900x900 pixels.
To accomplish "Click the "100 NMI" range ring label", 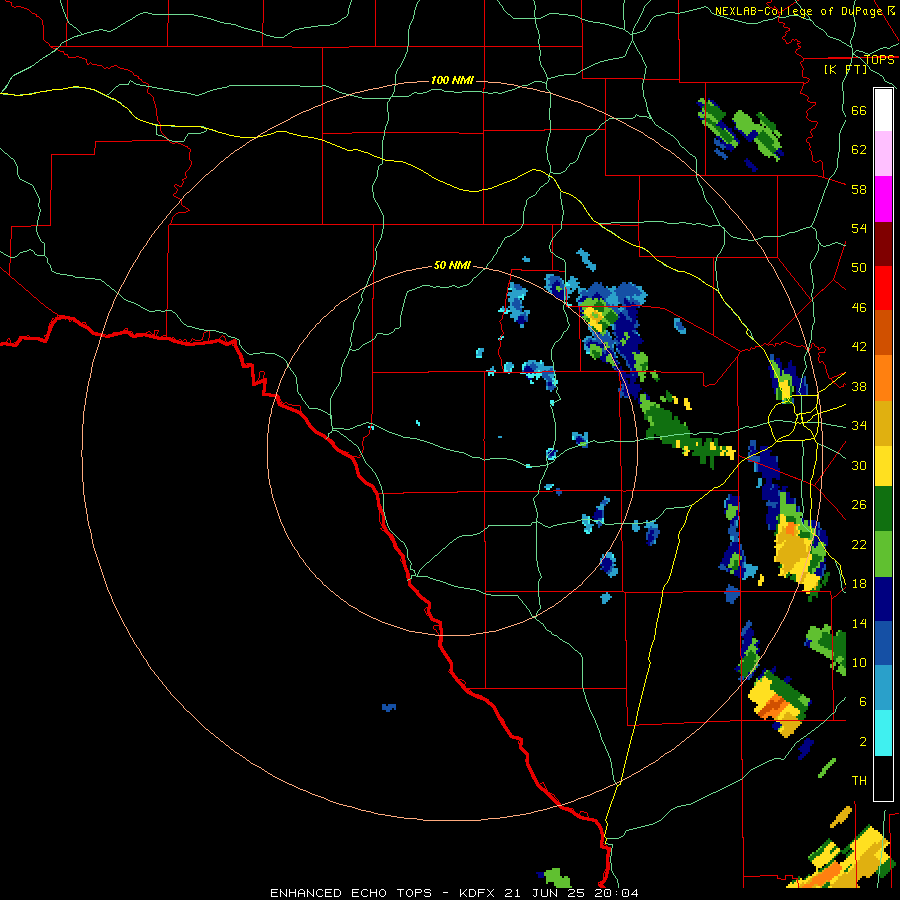I will coord(452,80).
